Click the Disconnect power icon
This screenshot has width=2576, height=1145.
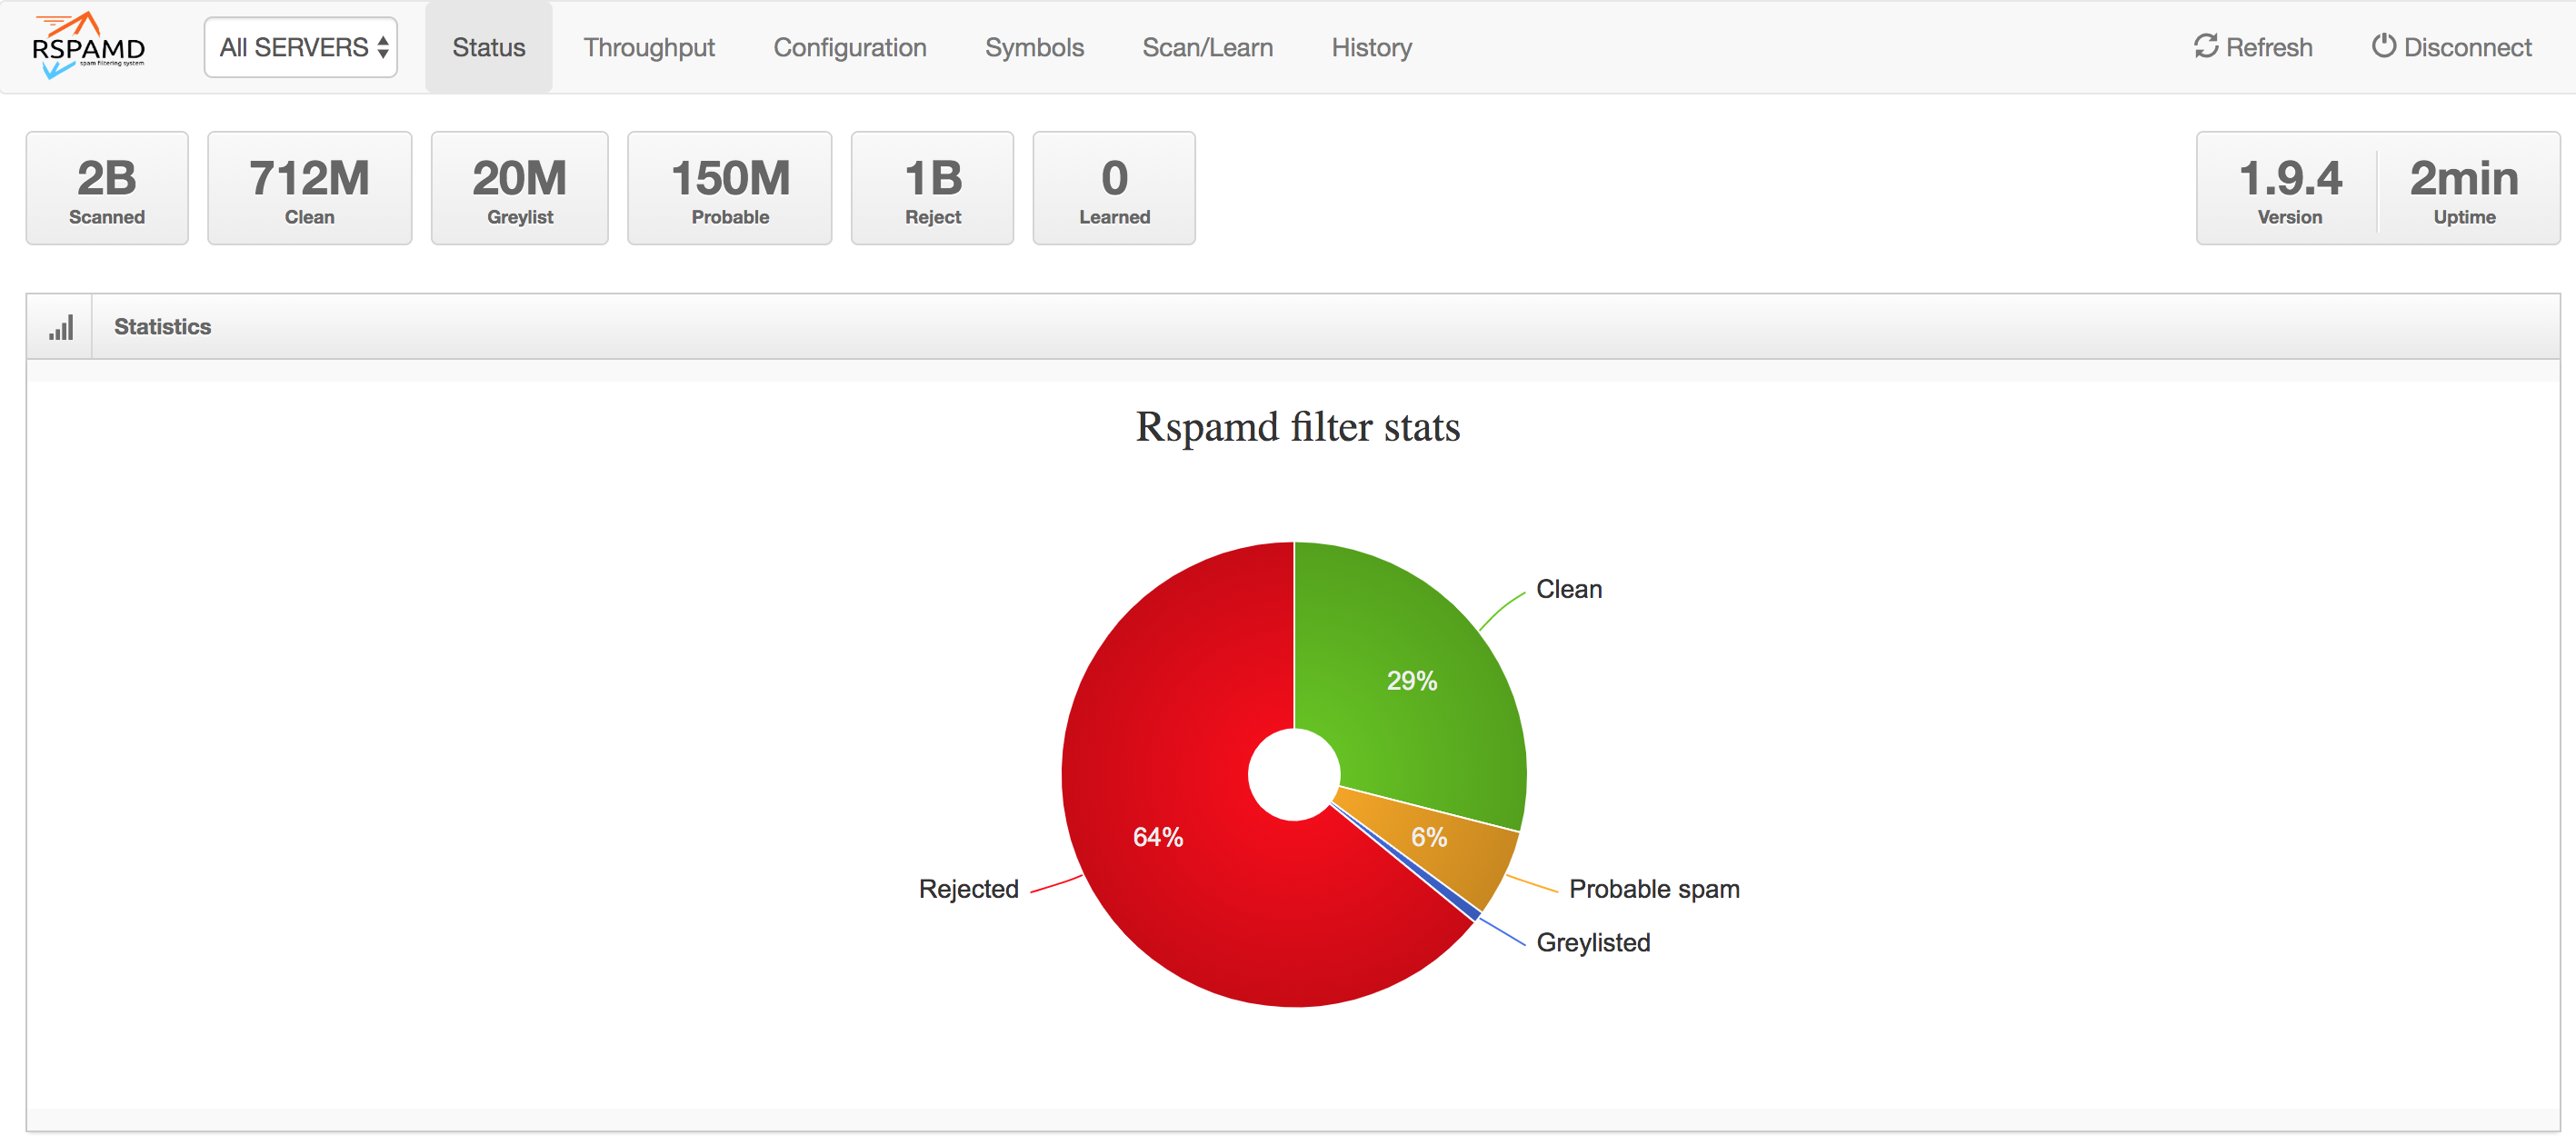[x=2383, y=46]
